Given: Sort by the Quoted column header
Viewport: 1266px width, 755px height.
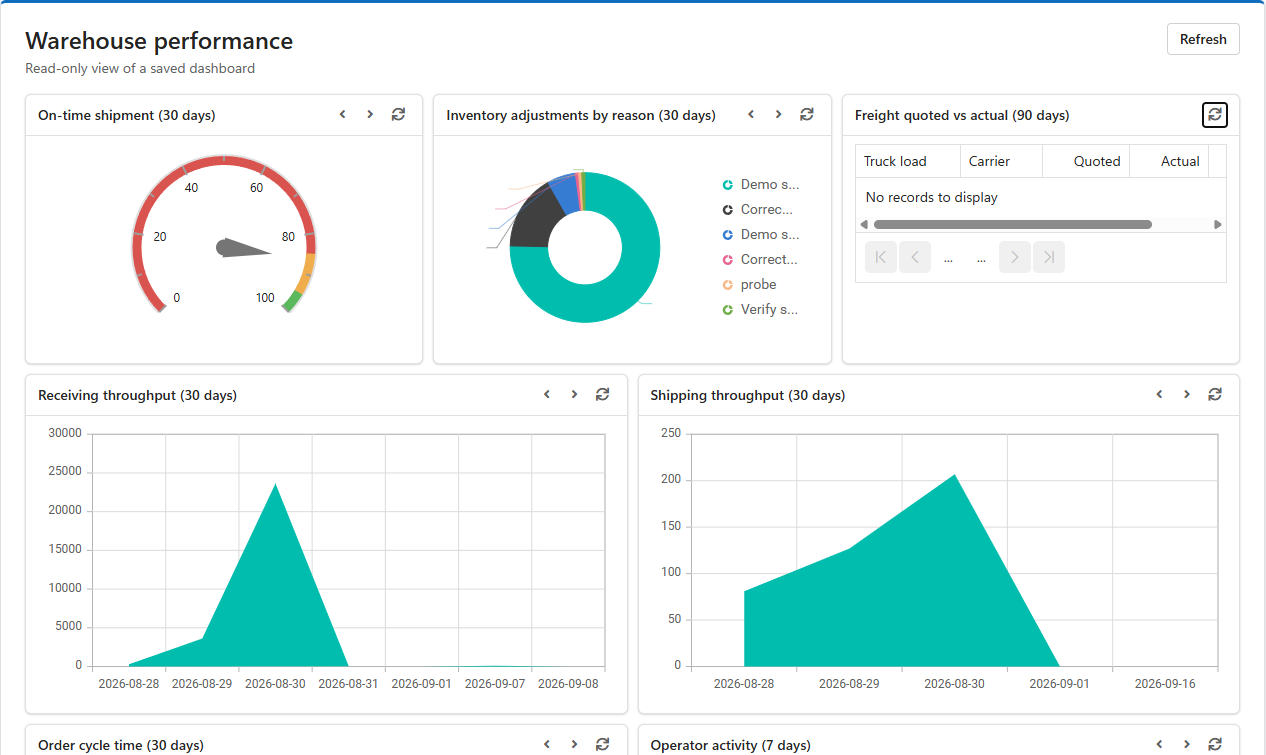Looking at the screenshot, I should click(x=1086, y=161).
